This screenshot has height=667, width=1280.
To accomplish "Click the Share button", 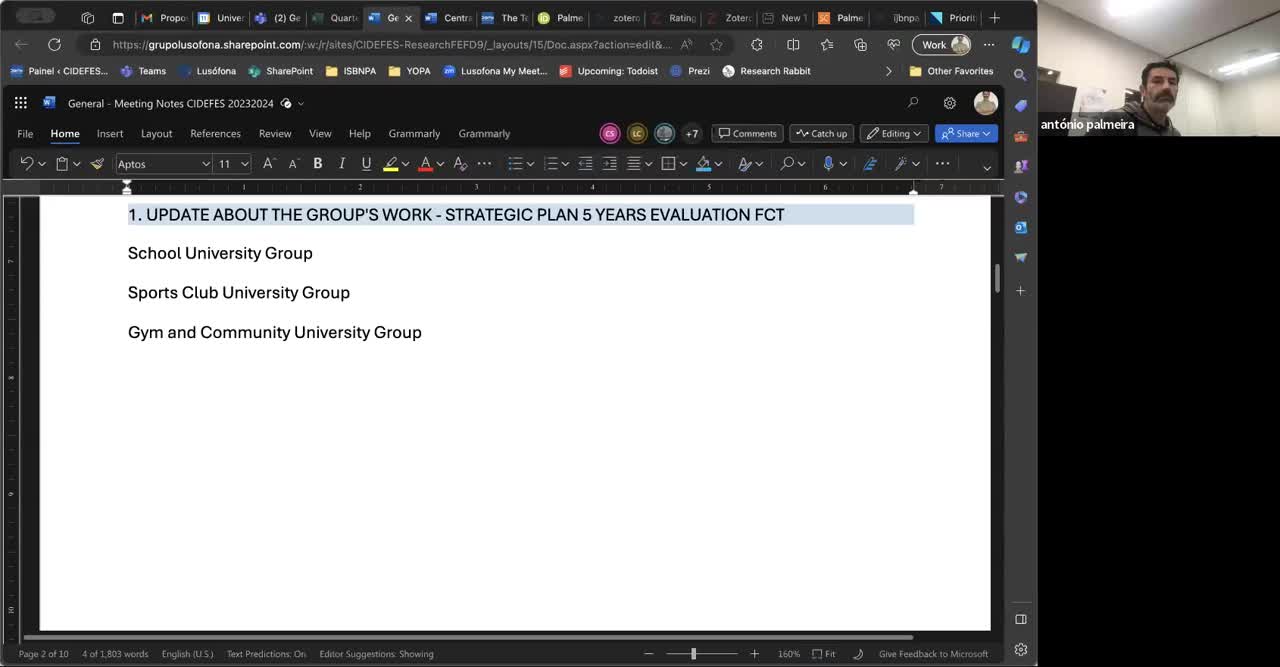I will (x=966, y=133).
